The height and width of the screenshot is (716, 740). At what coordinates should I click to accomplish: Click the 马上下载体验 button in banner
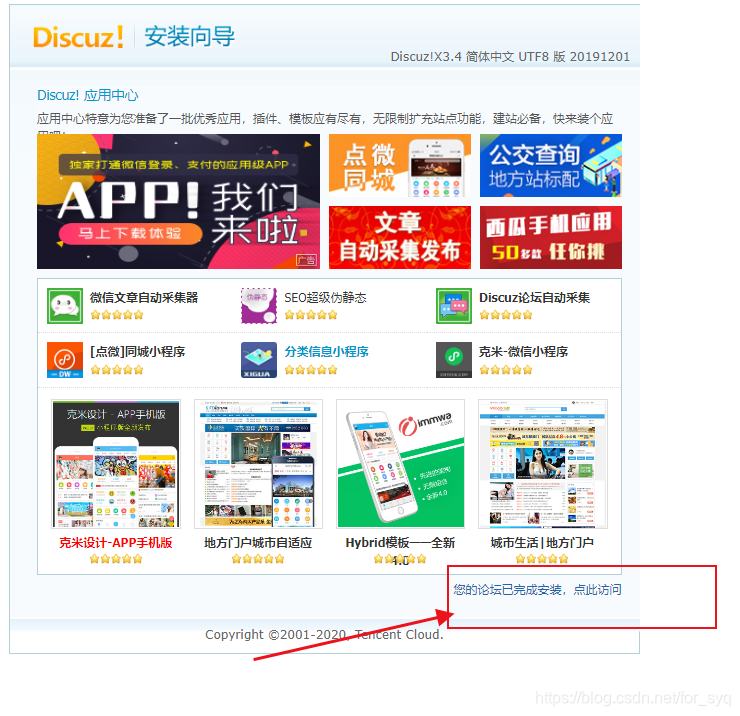[130, 234]
